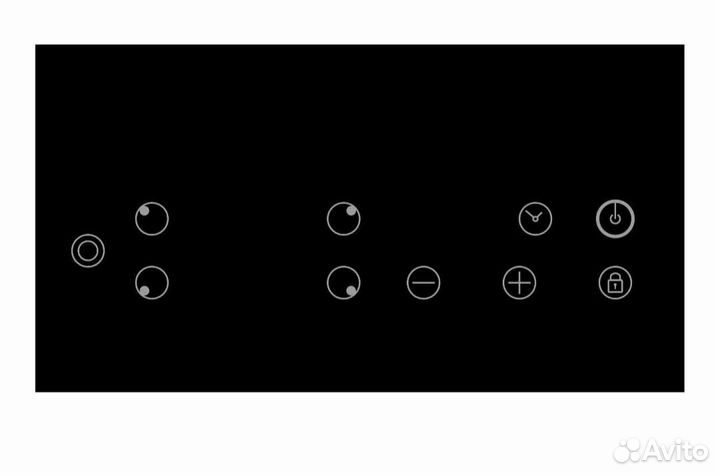The height and width of the screenshot is (476, 720).
Task: Click the circled minus symbol
Action: 423,282
